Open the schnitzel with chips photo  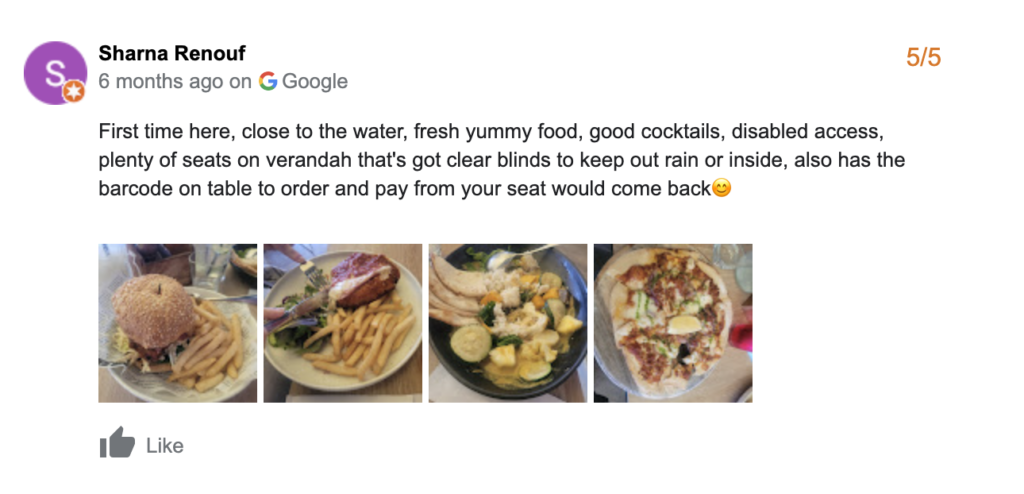coord(343,323)
